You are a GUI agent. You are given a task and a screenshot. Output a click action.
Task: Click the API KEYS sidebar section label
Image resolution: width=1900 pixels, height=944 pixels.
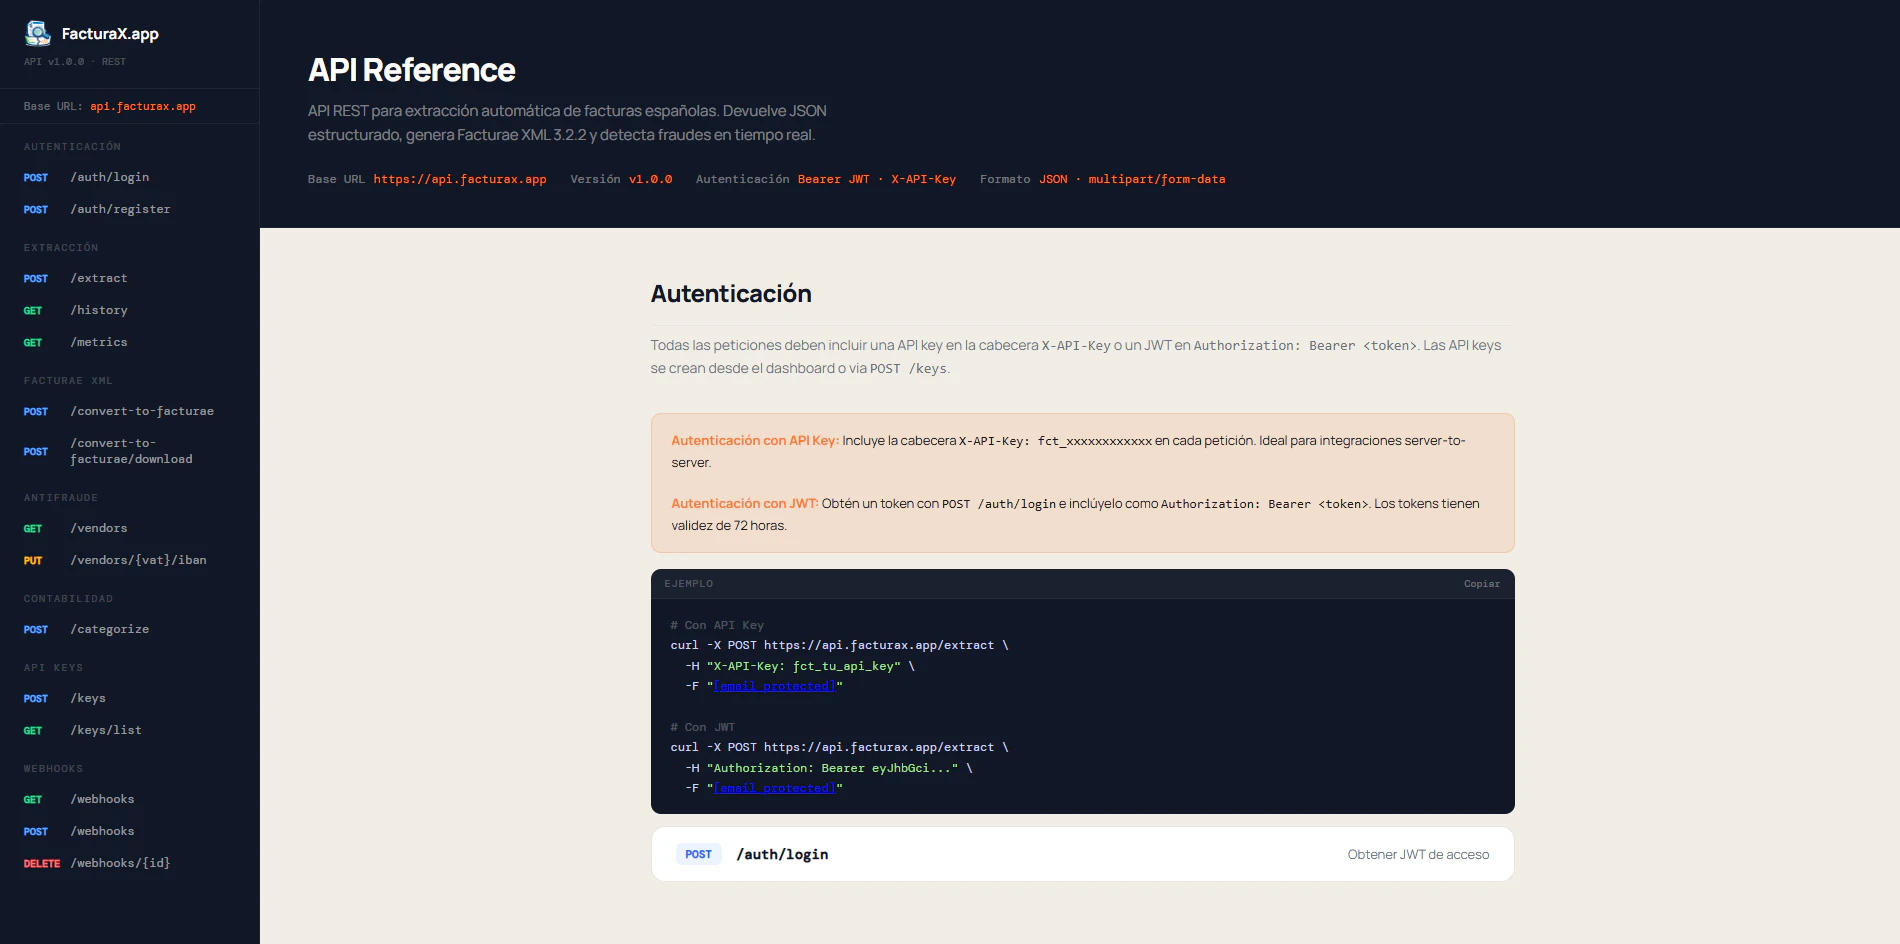[x=53, y=668]
